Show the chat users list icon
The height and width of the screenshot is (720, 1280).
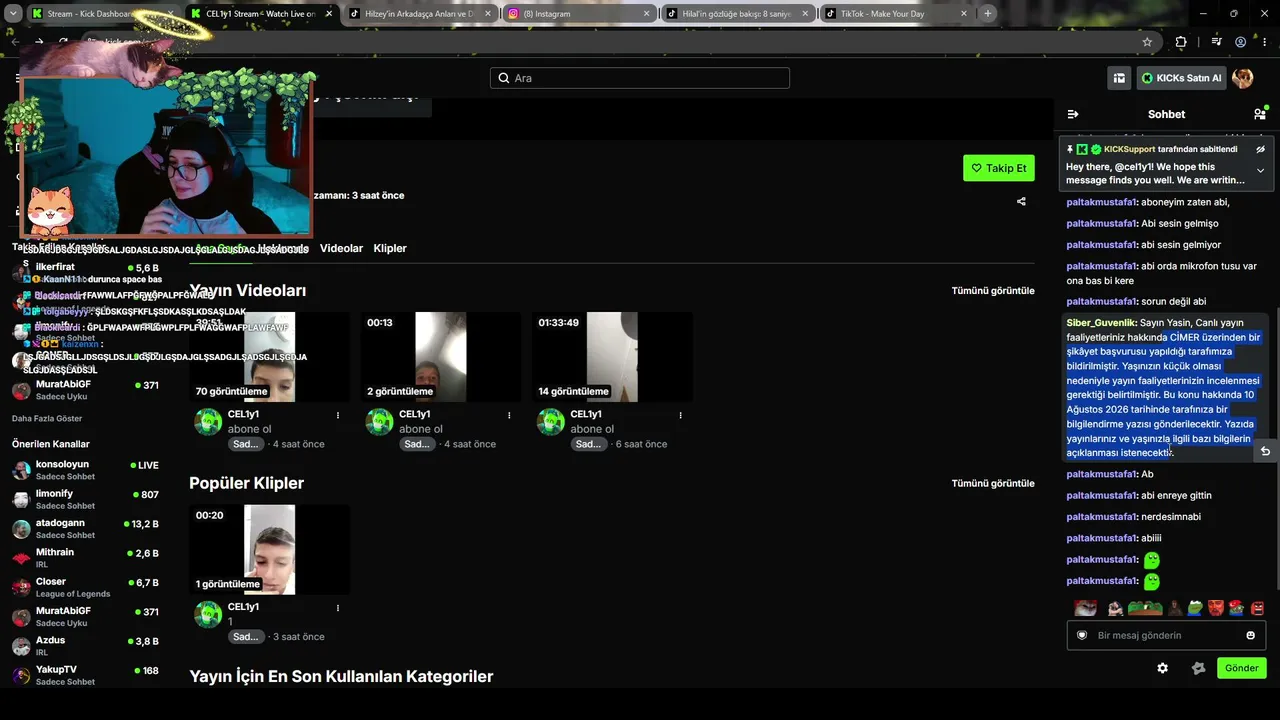pyautogui.click(x=1260, y=114)
